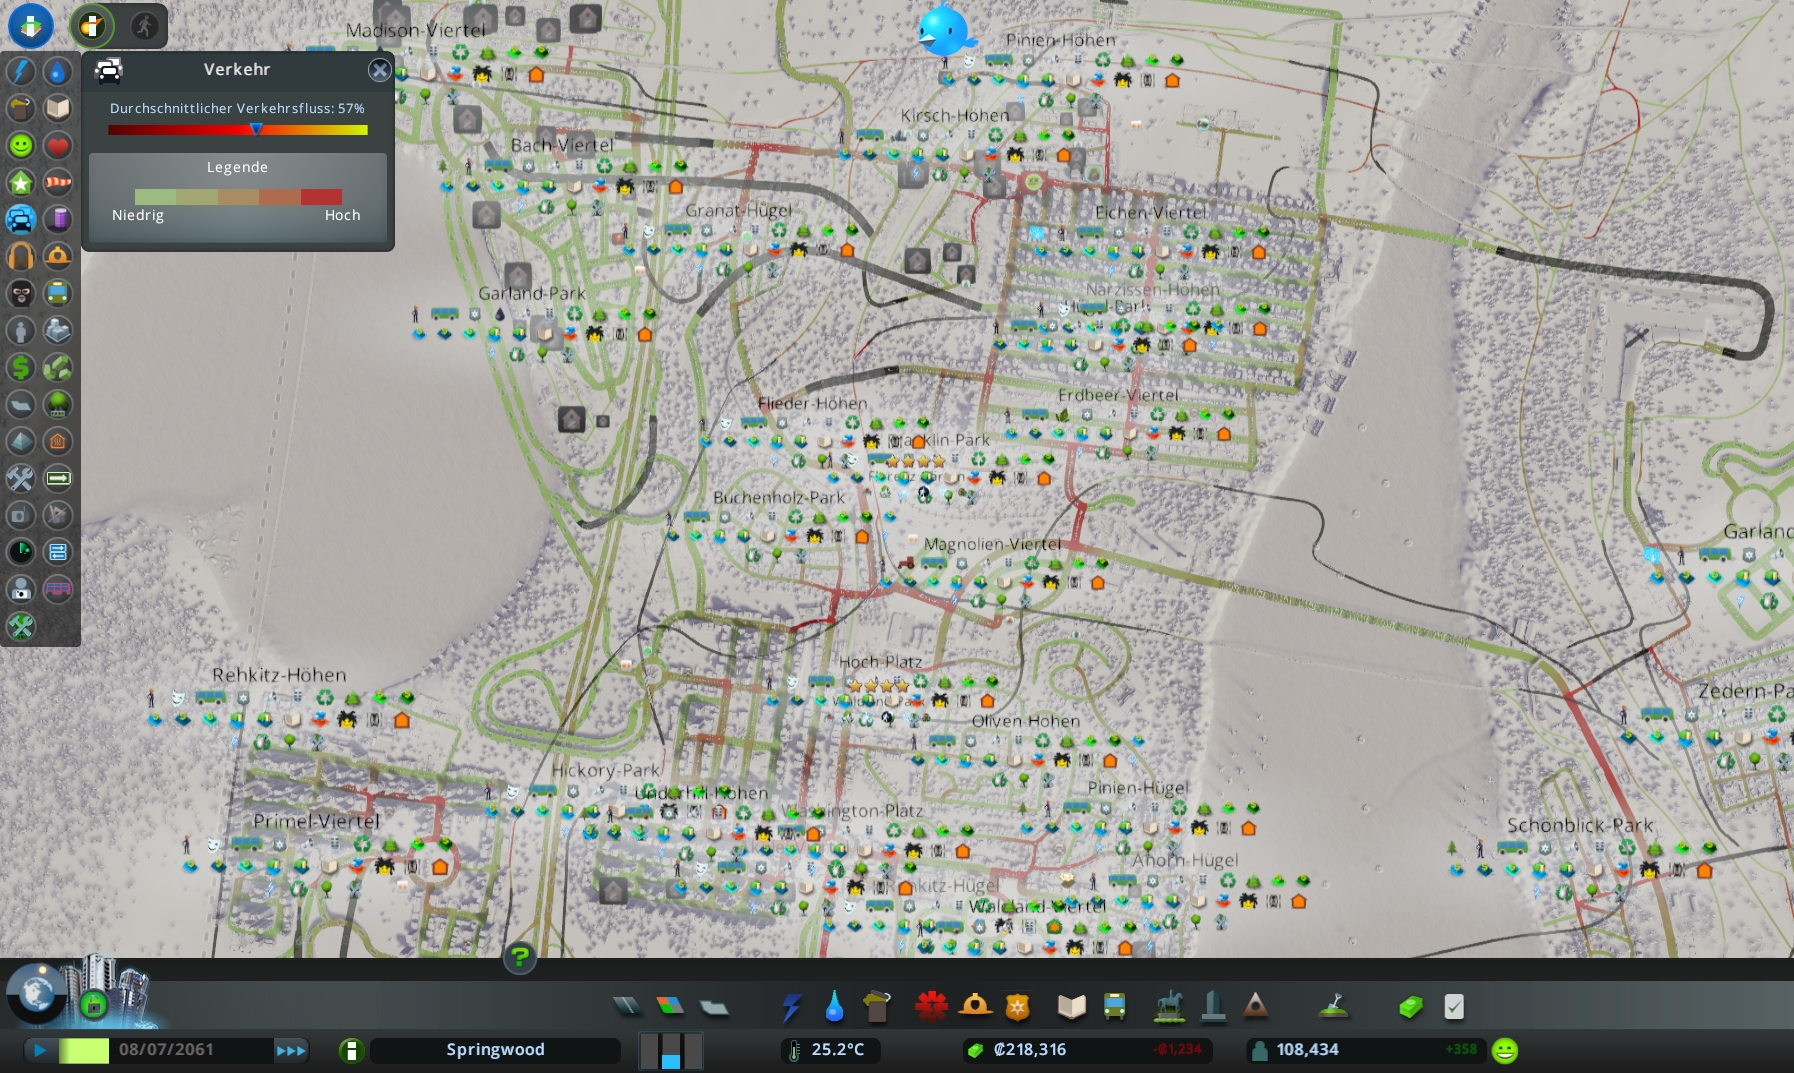Open the Noise Pollution headphones view

(21, 256)
